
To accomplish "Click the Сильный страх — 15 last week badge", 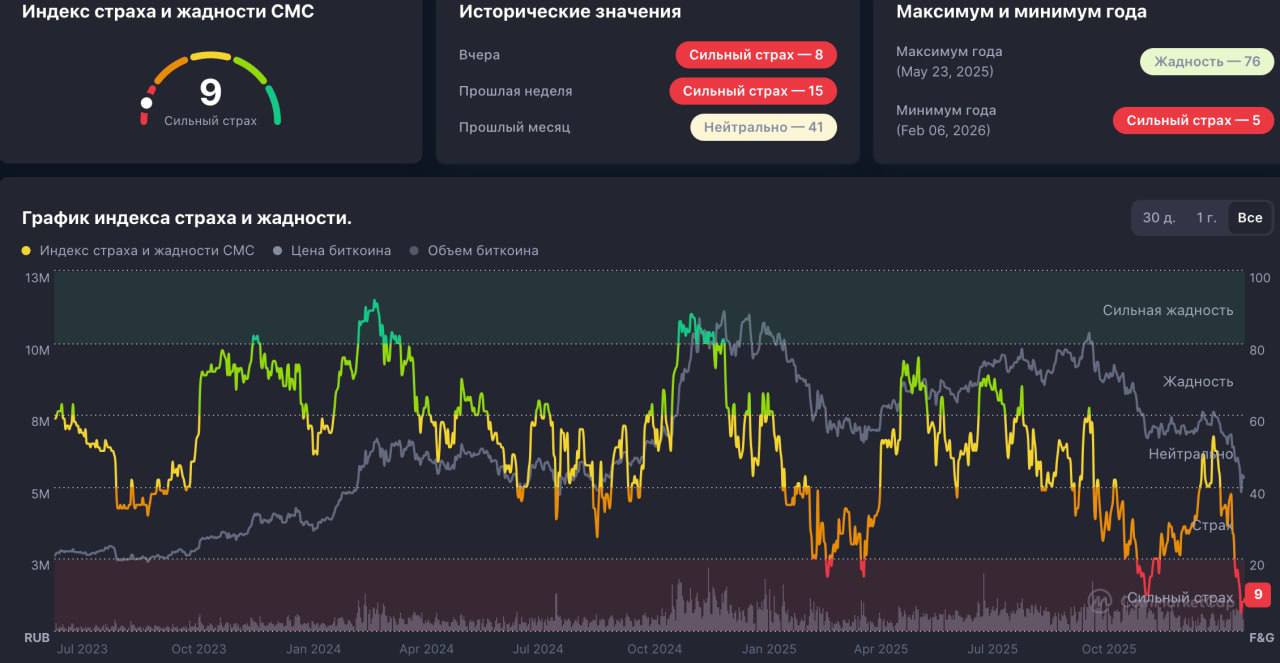I will 752,91.
